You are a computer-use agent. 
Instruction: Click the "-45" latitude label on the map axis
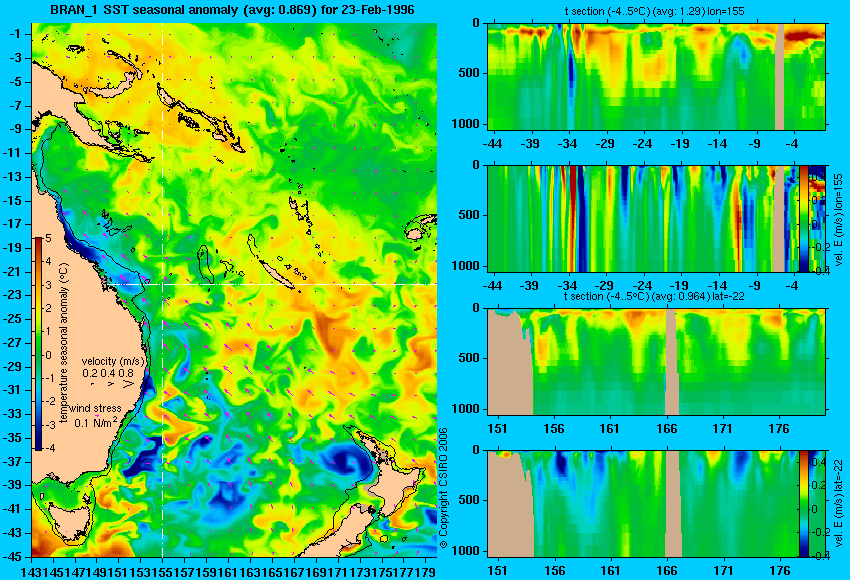coord(13,557)
